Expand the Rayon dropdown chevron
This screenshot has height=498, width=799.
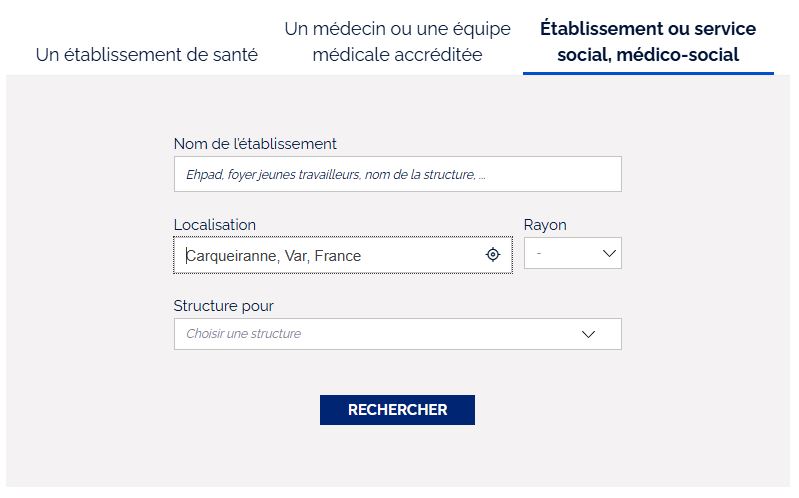point(609,253)
